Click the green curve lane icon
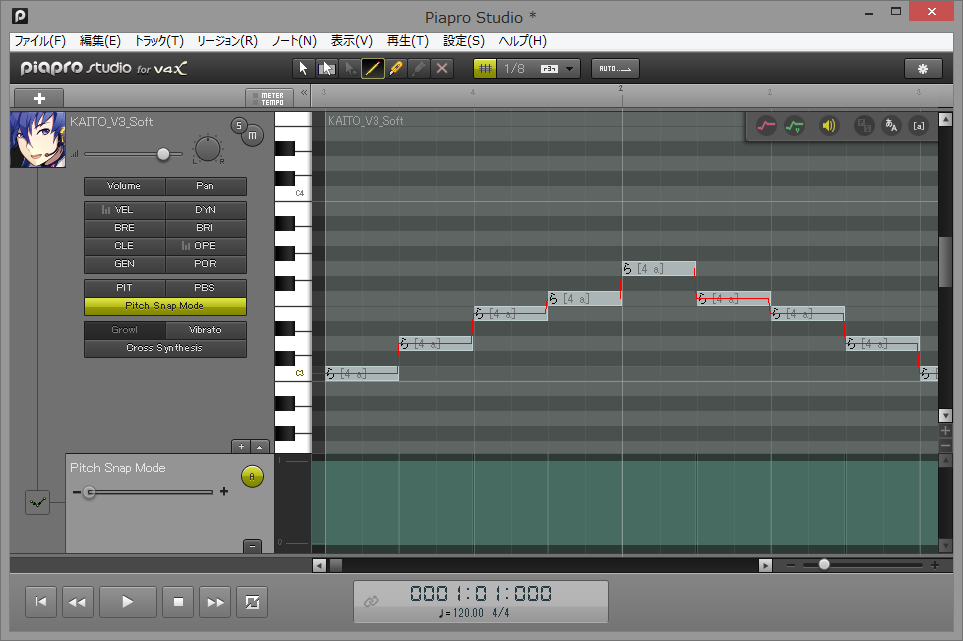 pos(37,503)
